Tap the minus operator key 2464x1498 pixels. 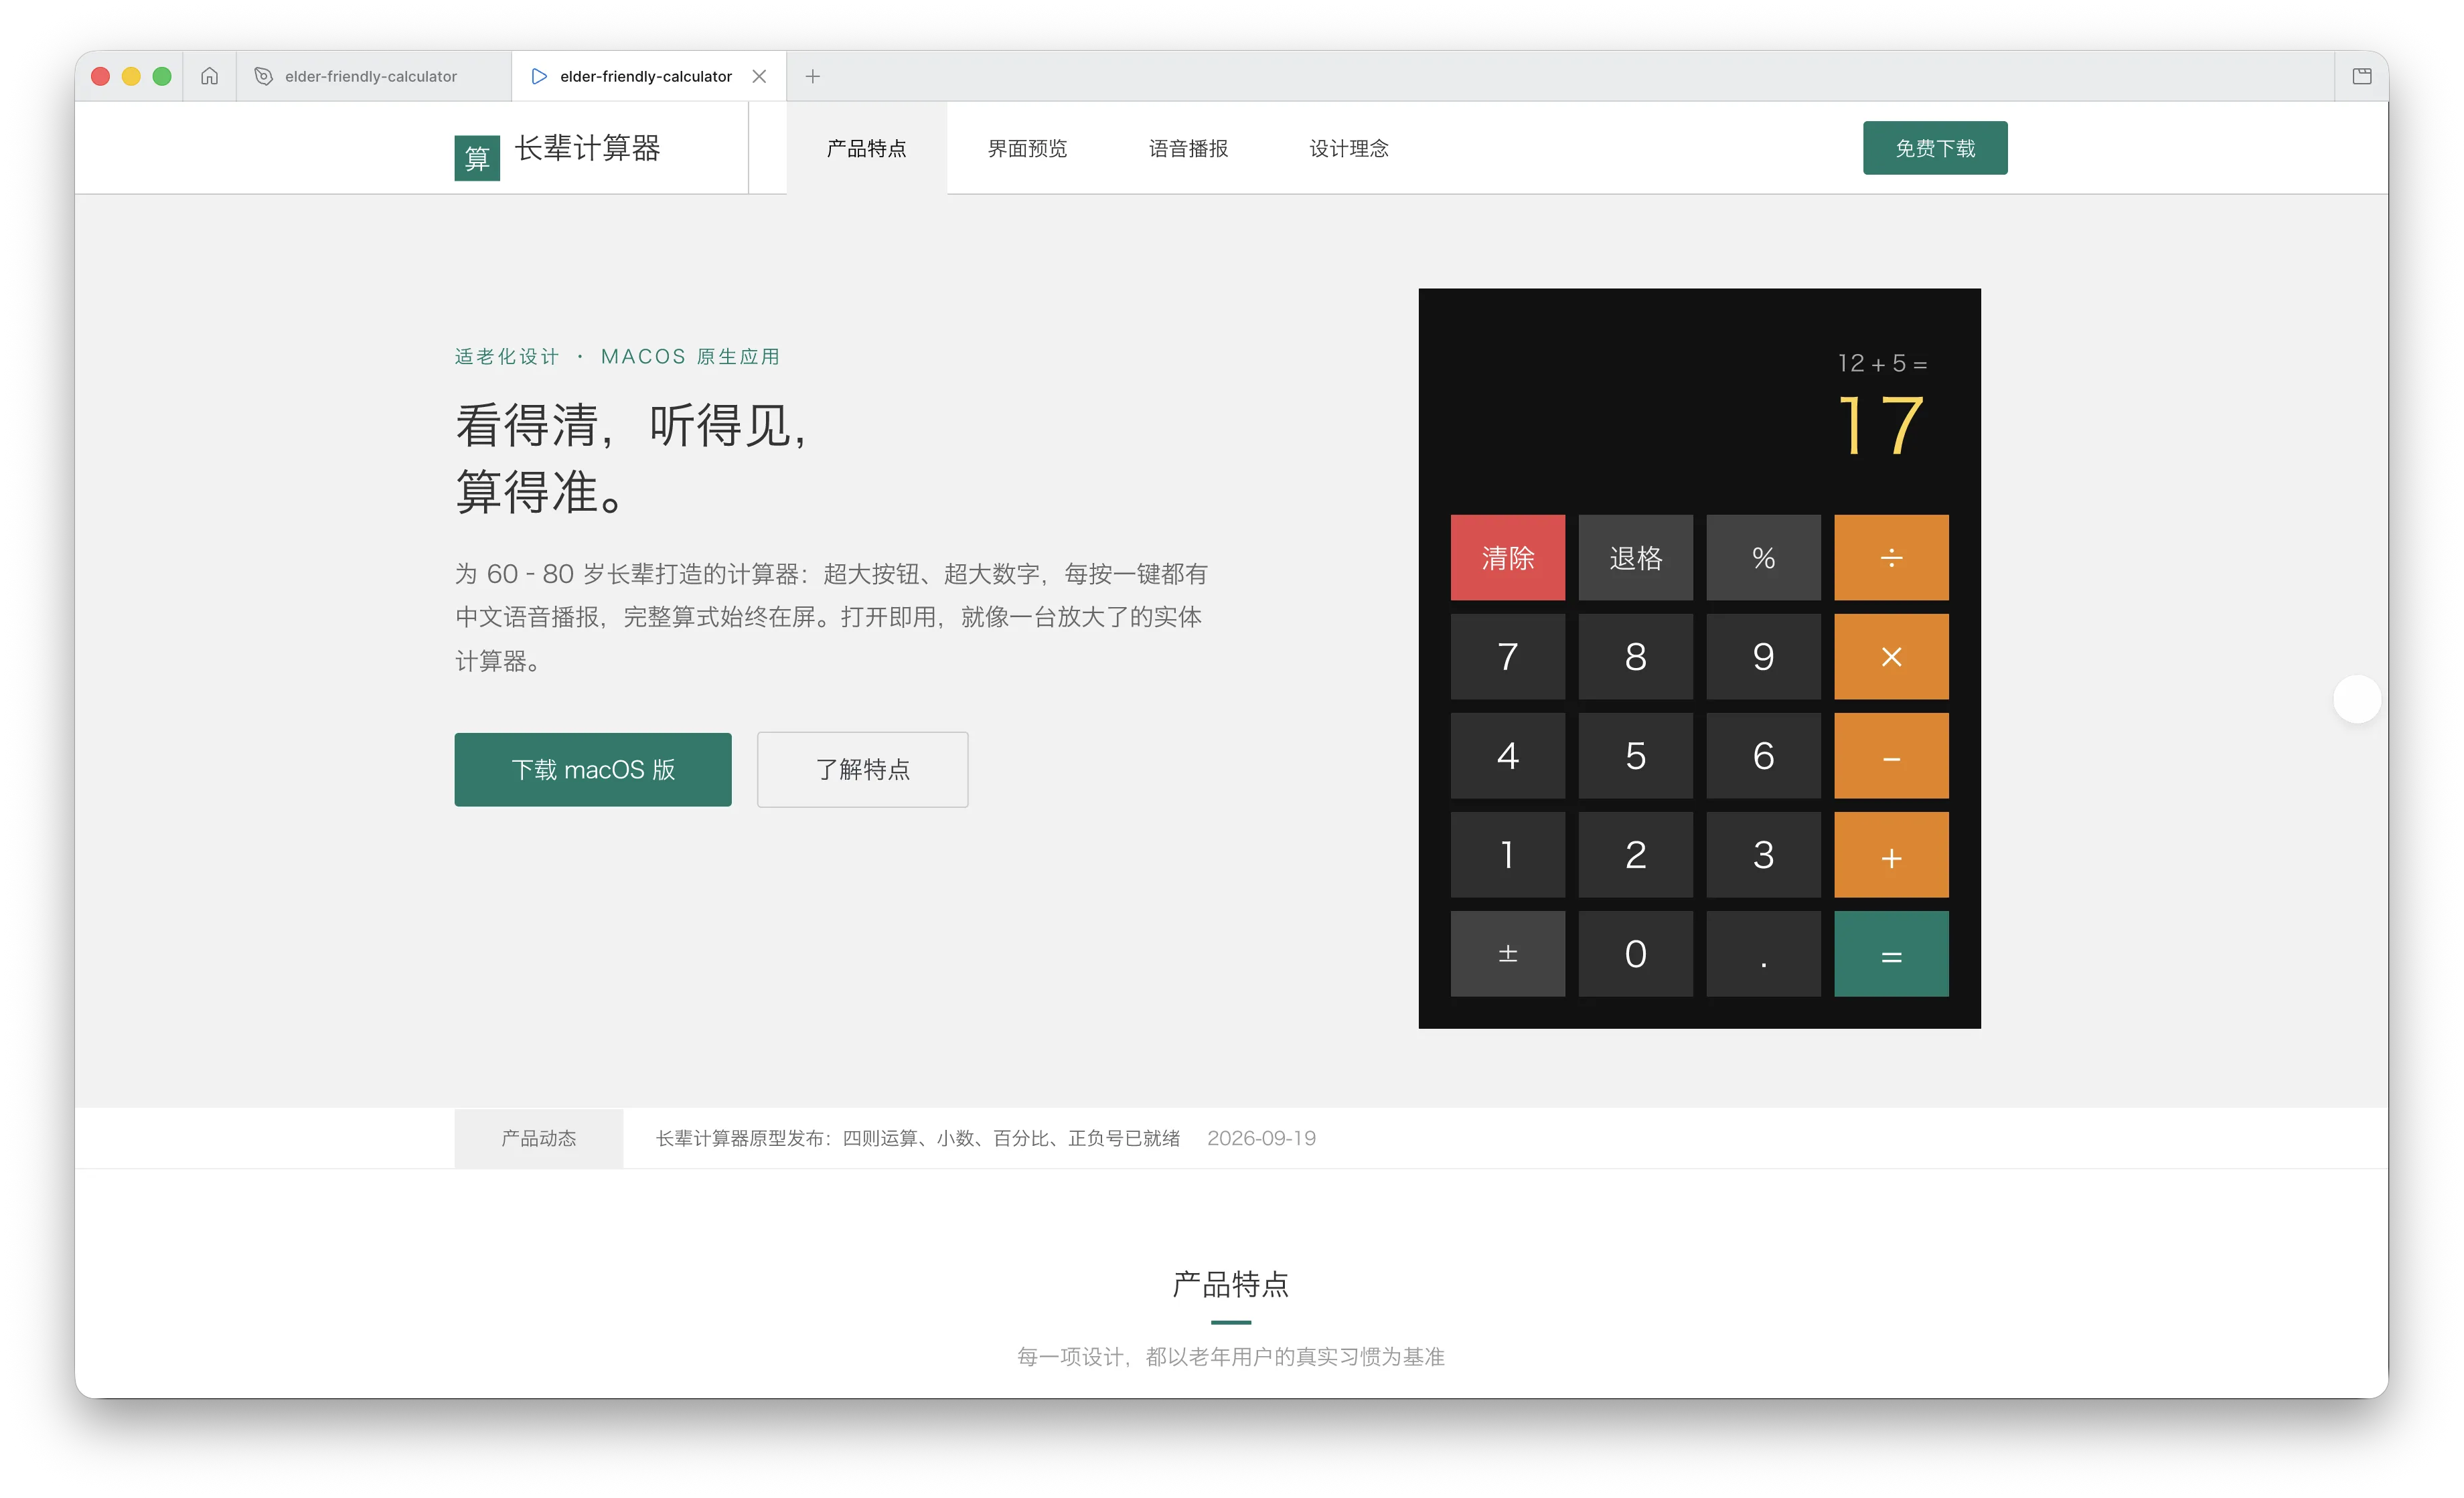(1891, 755)
